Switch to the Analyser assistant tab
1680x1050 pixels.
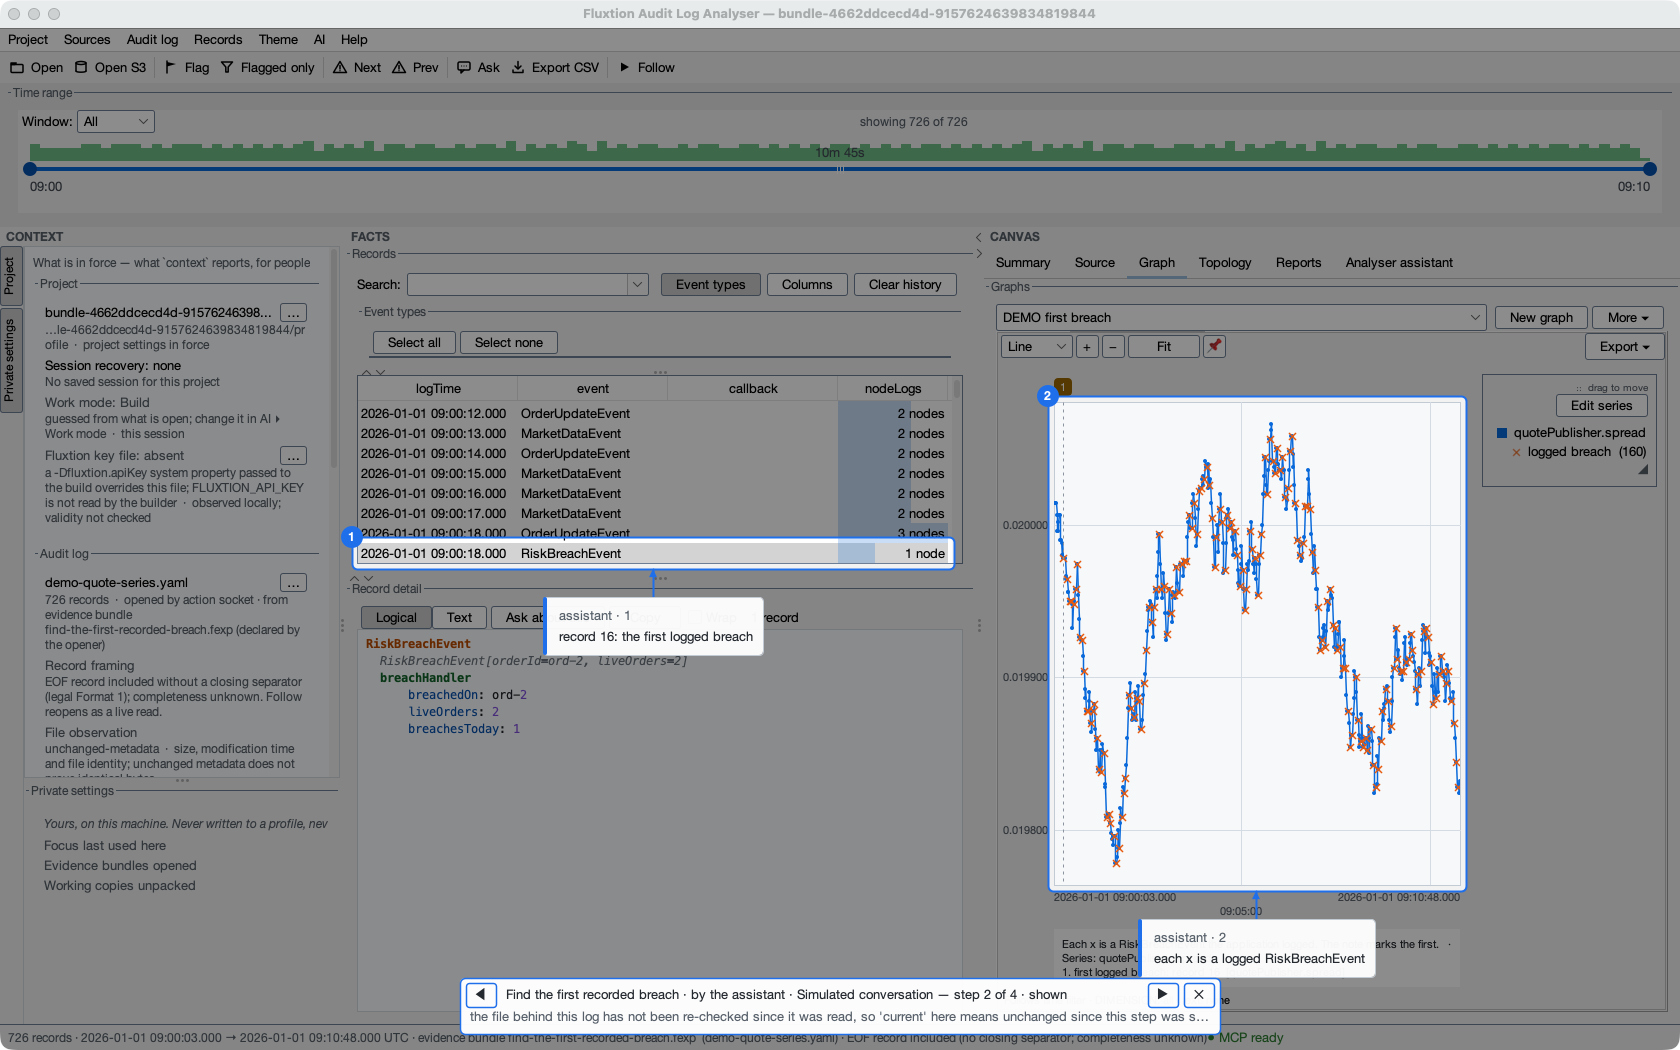tap(1399, 262)
